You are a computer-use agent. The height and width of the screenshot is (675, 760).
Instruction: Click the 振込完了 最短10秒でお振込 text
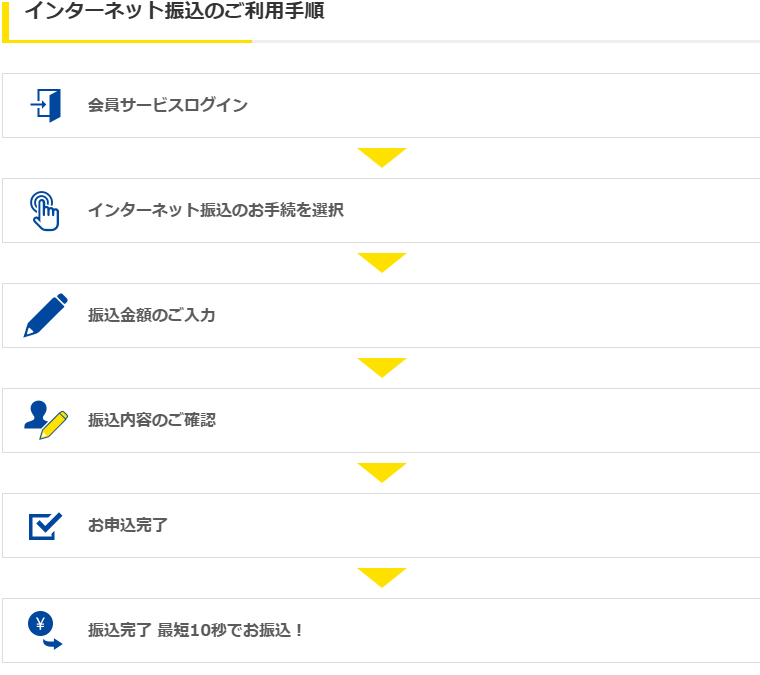pos(195,630)
